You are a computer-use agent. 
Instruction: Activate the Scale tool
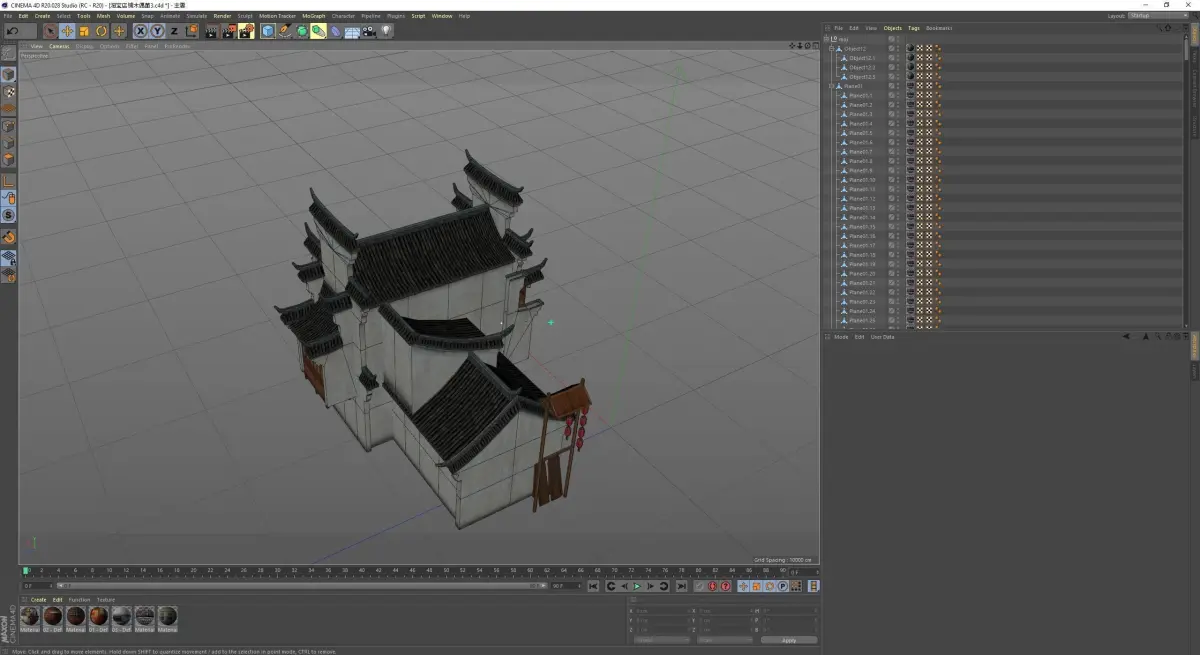[x=84, y=31]
